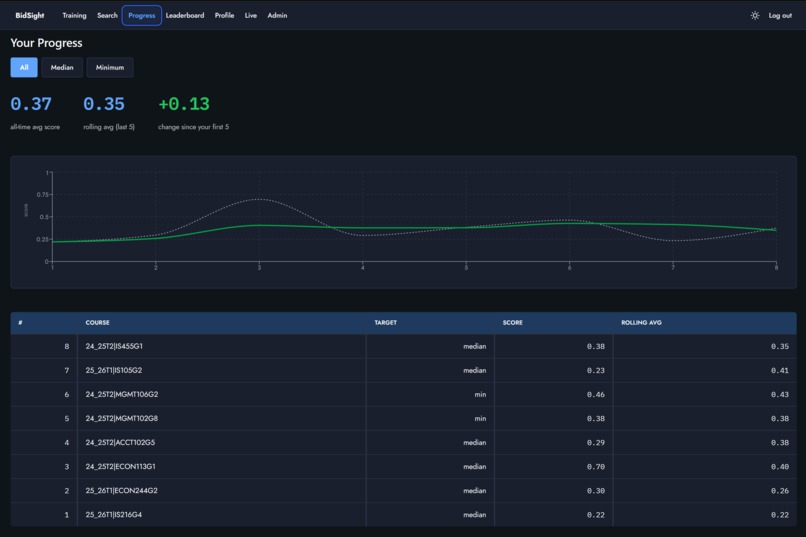The height and width of the screenshot is (537, 806).
Task: Select course 24_25T2|MGMT106G2
Action: tap(122, 395)
